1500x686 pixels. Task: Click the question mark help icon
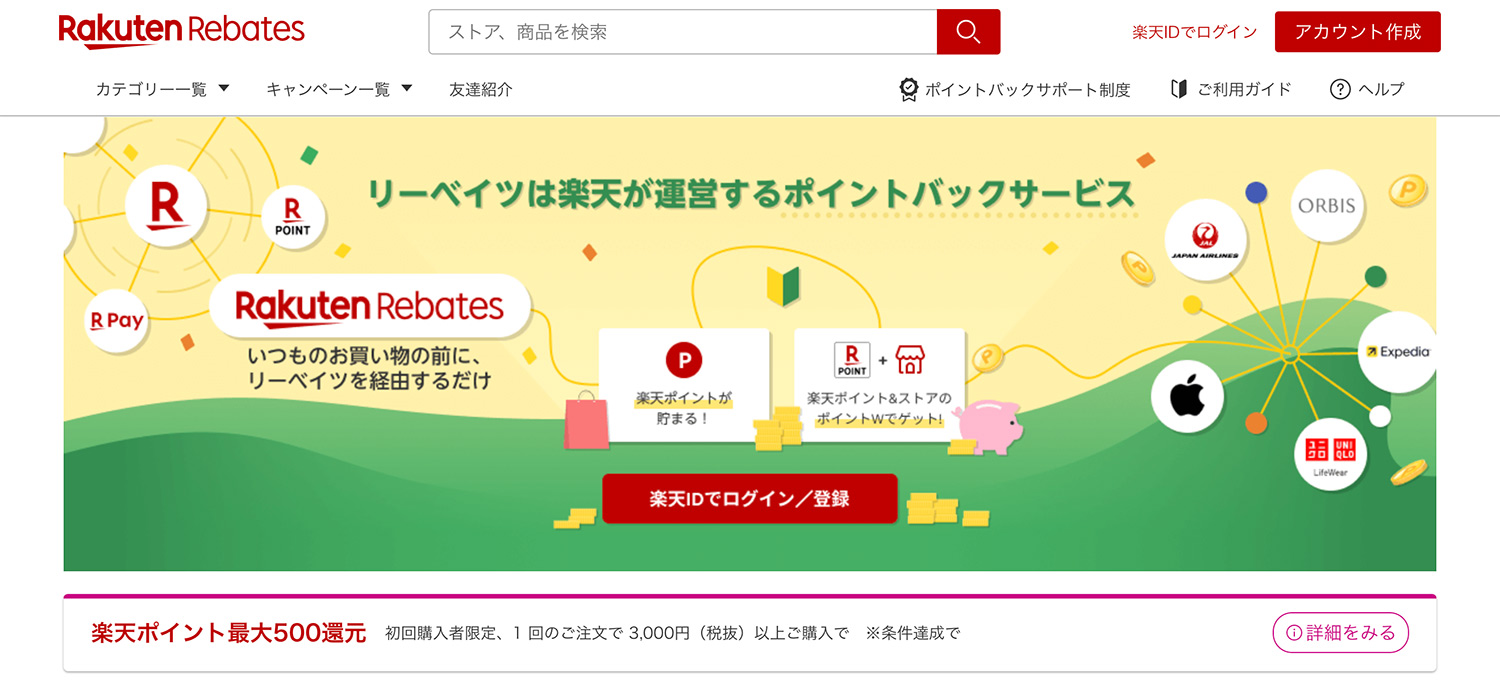1340,89
